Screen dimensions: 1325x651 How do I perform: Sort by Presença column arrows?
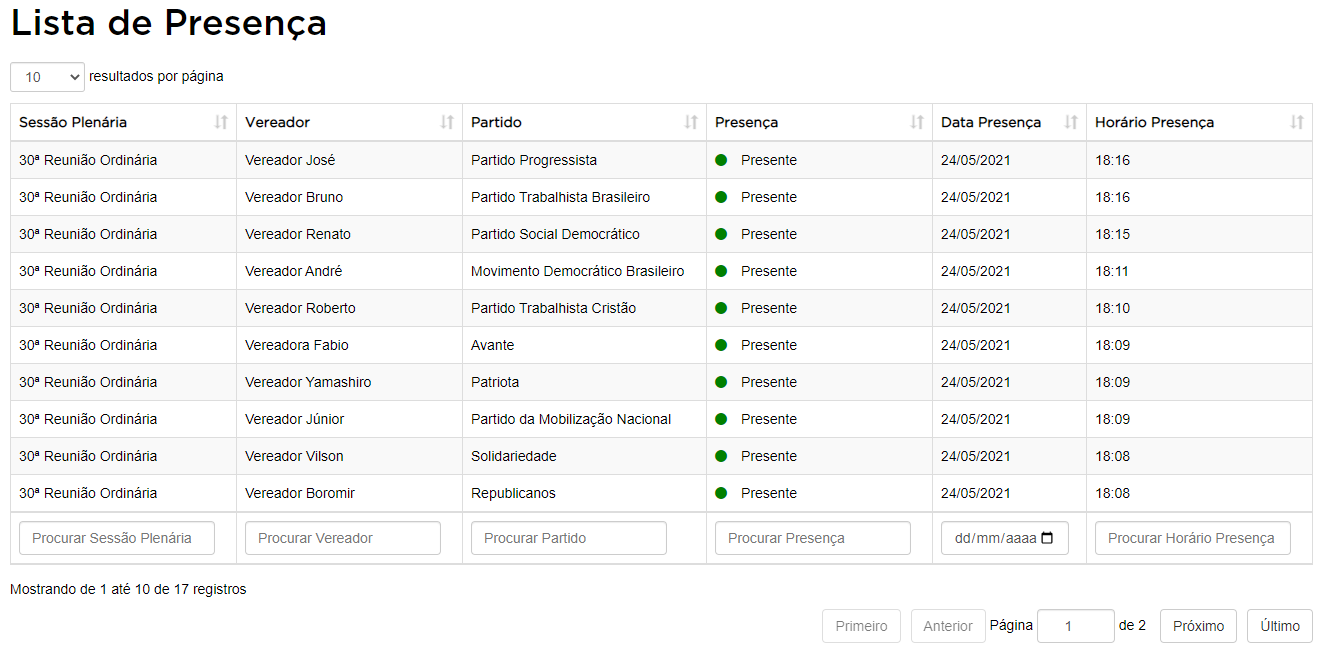click(917, 122)
